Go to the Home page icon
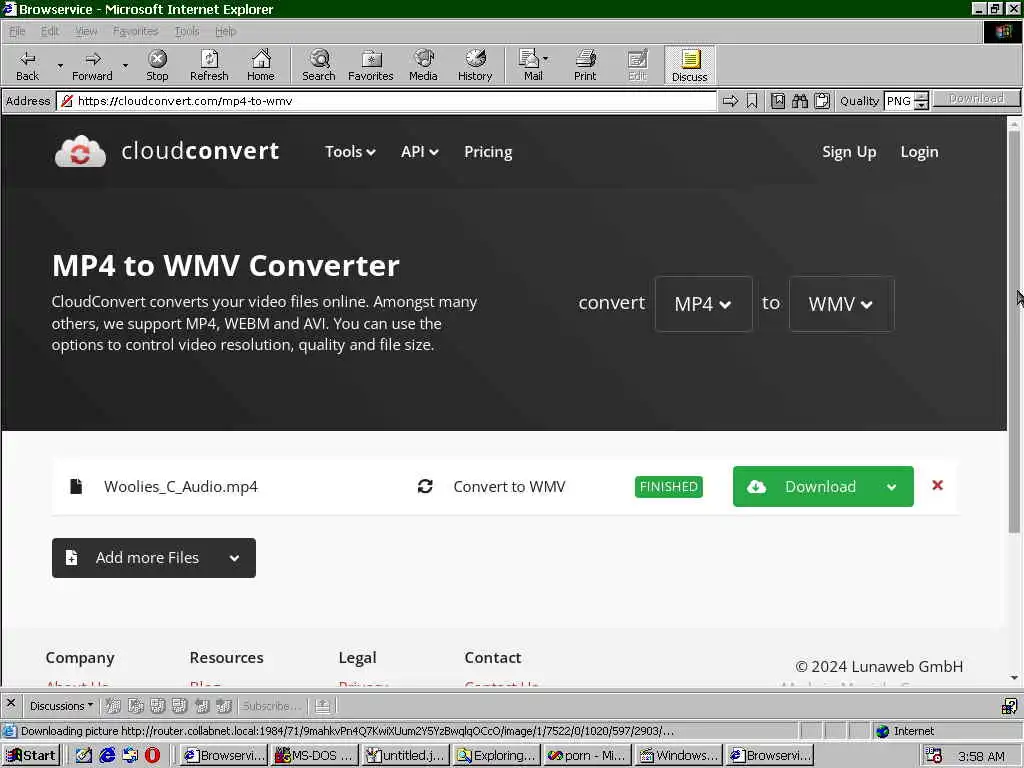Image resolution: width=1024 pixels, height=768 pixels. coord(261,65)
